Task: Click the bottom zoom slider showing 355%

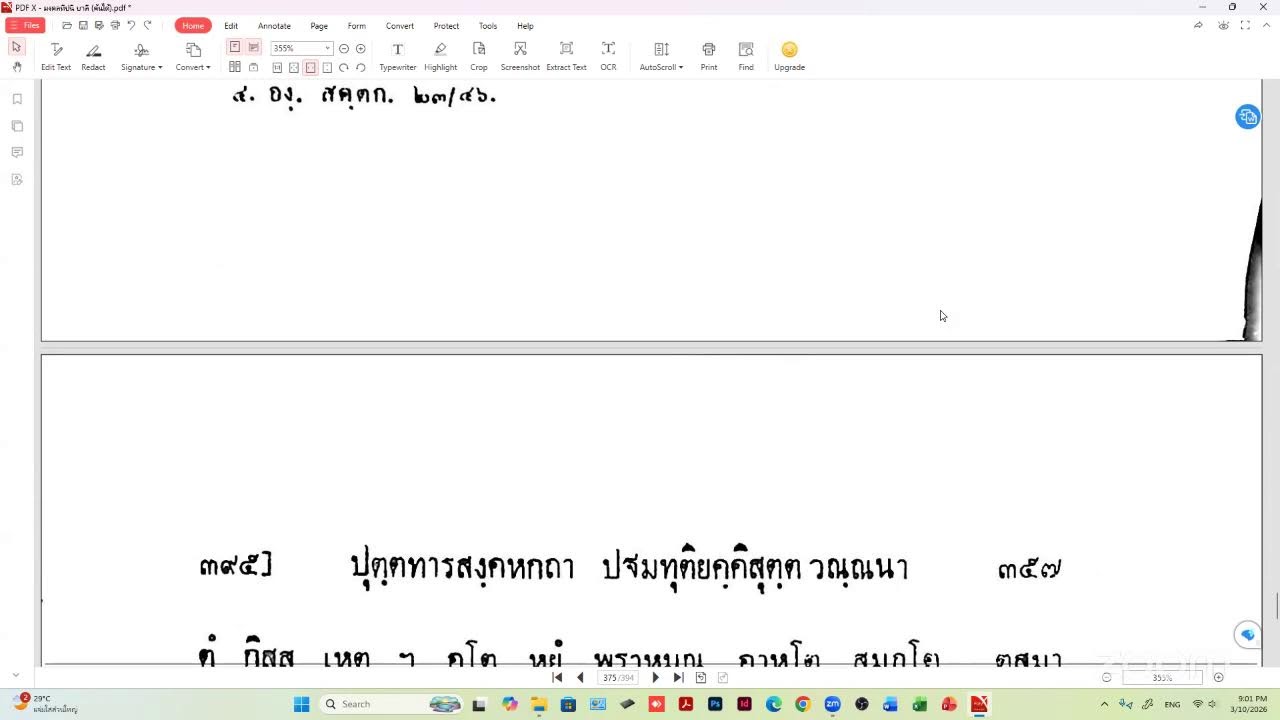Action: pyautogui.click(x=1162, y=678)
